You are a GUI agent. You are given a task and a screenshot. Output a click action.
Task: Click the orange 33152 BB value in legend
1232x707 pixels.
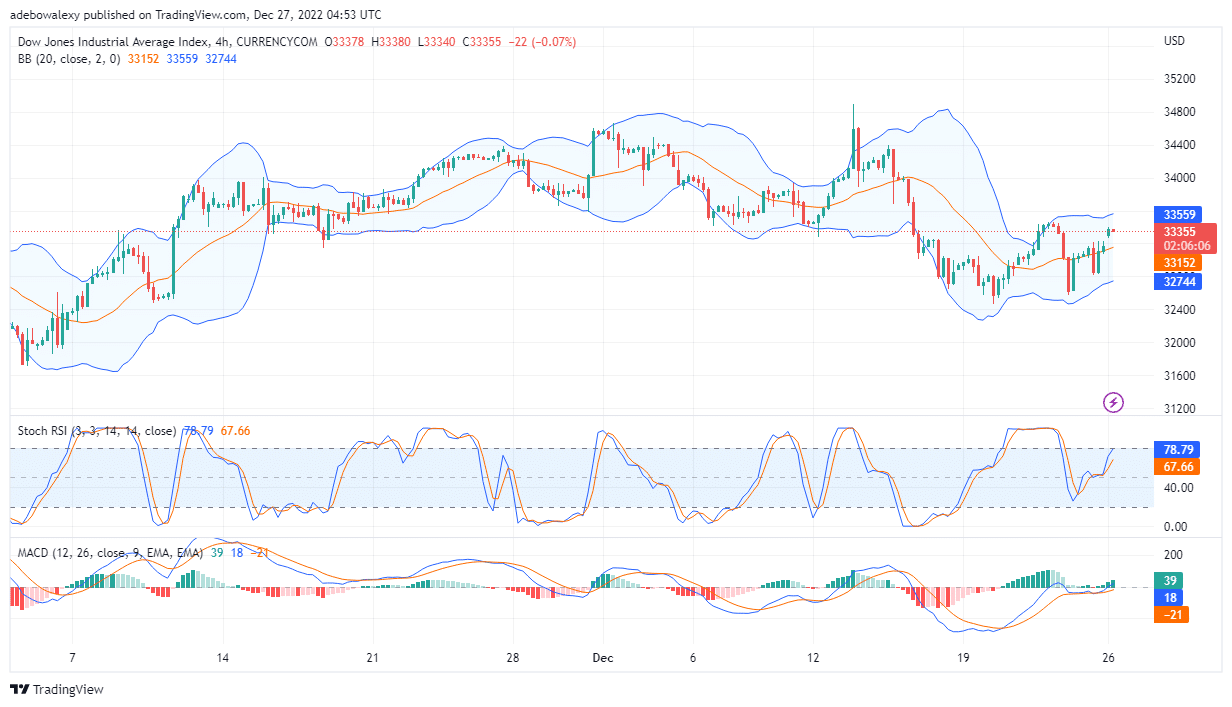pyautogui.click(x=143, y=59)
